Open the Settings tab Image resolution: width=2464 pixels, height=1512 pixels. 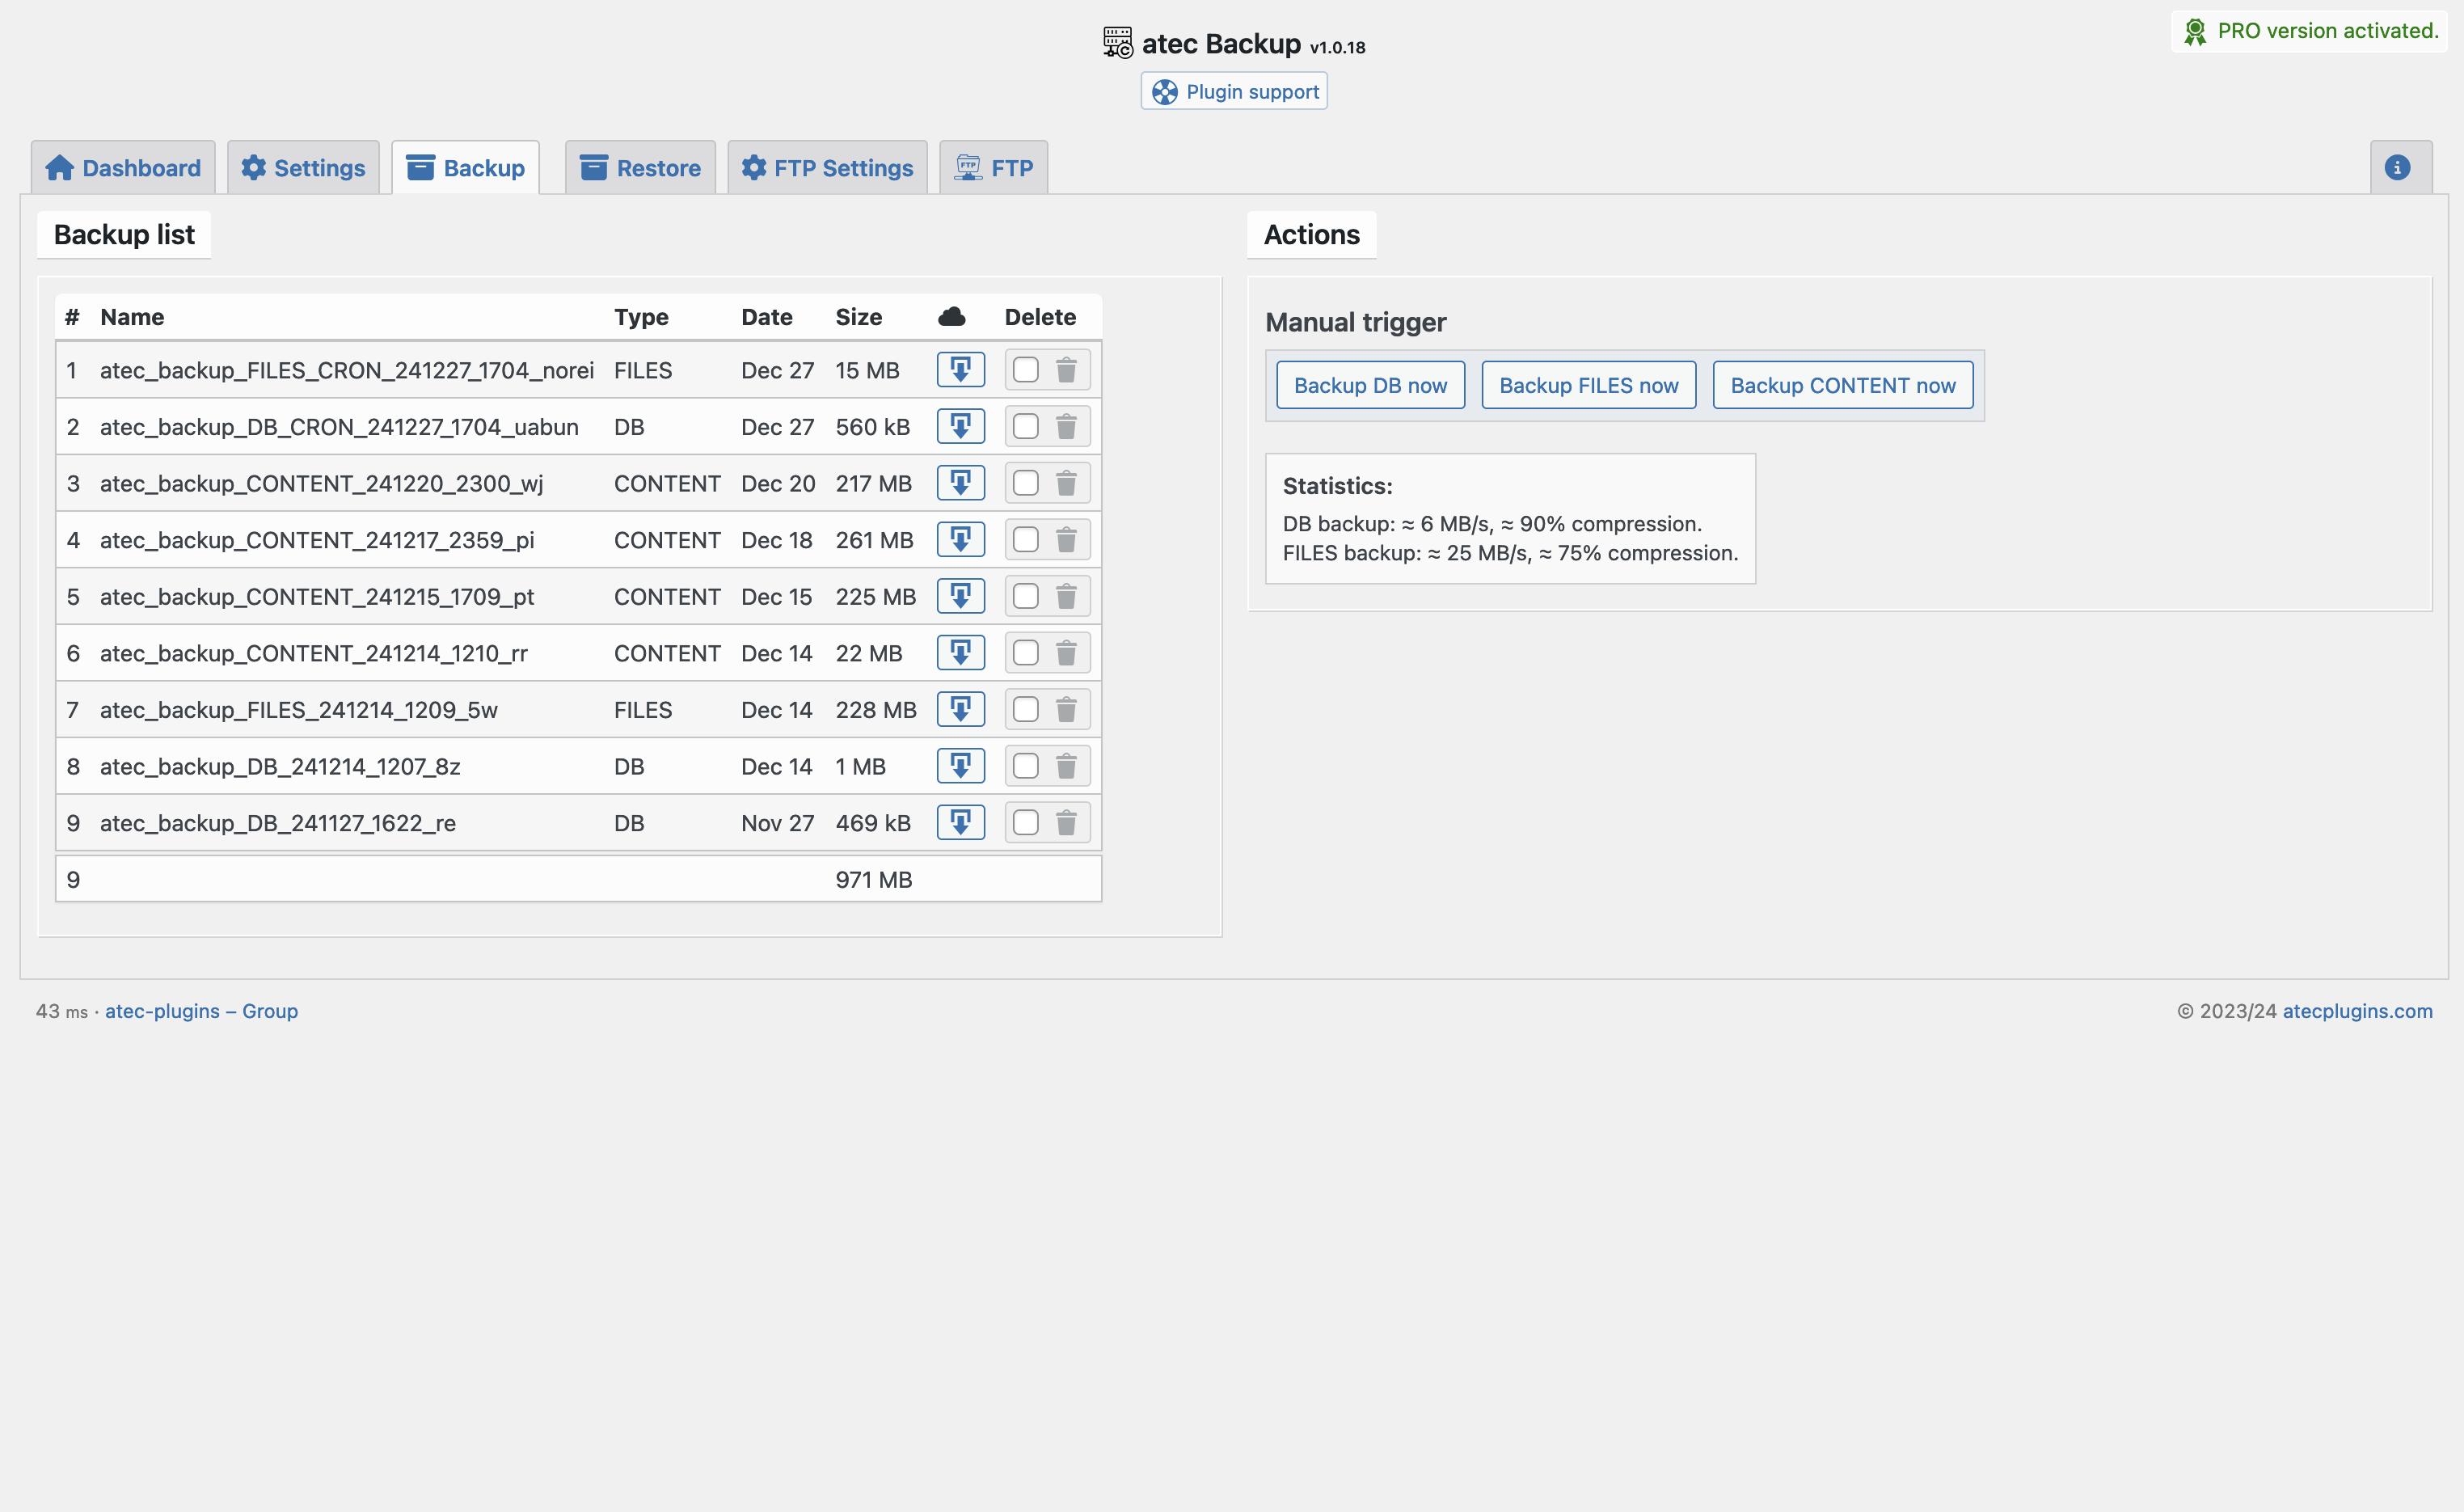tap(303, 168)
